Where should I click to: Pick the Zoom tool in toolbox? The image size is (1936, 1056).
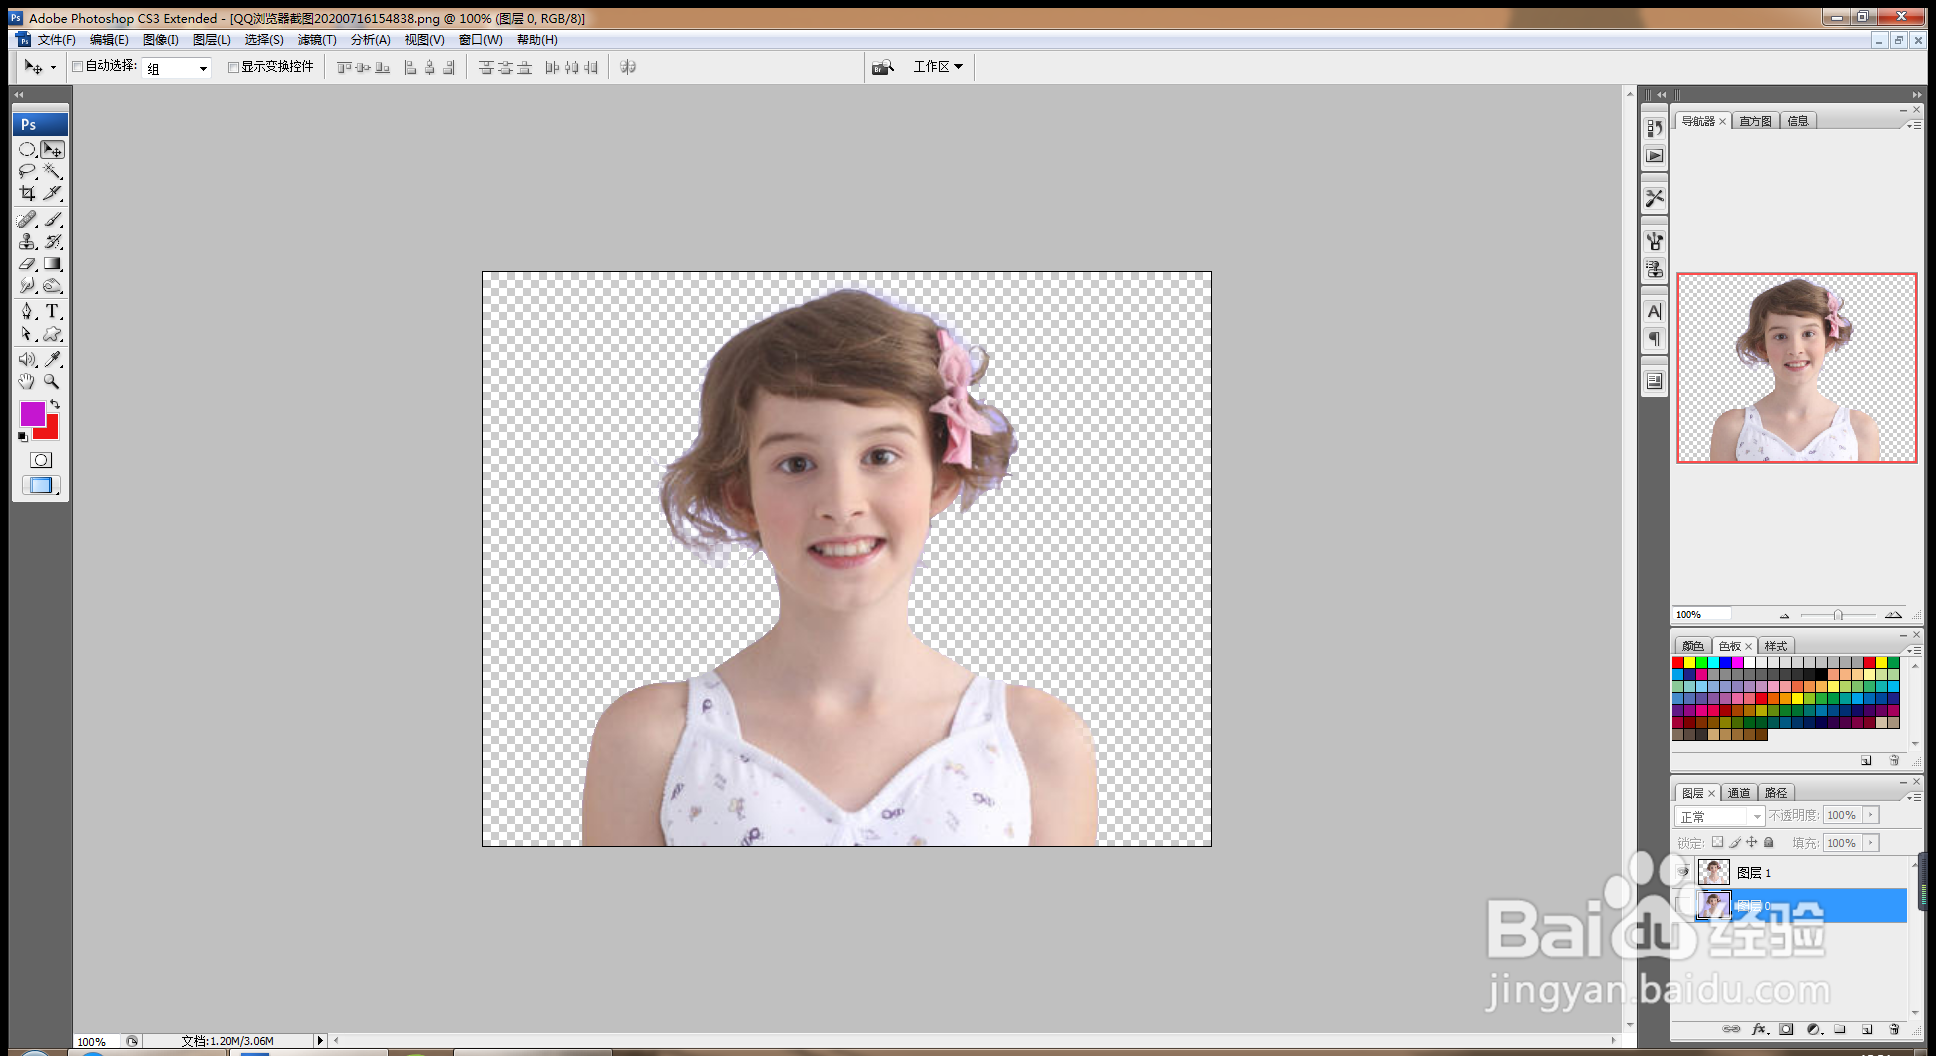52,382
